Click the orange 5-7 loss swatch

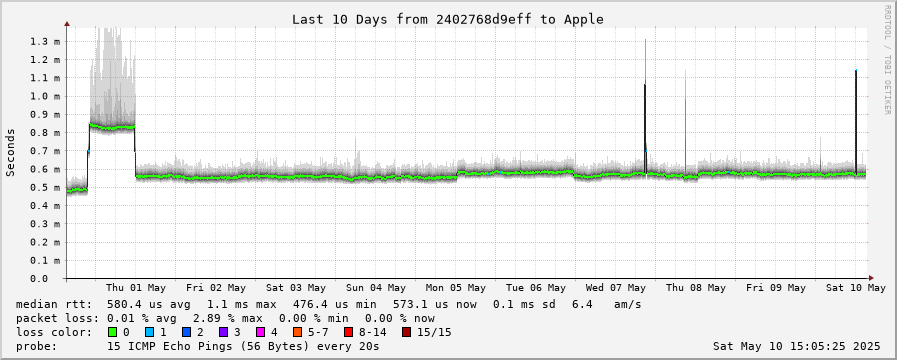click(x=296, y=332)
